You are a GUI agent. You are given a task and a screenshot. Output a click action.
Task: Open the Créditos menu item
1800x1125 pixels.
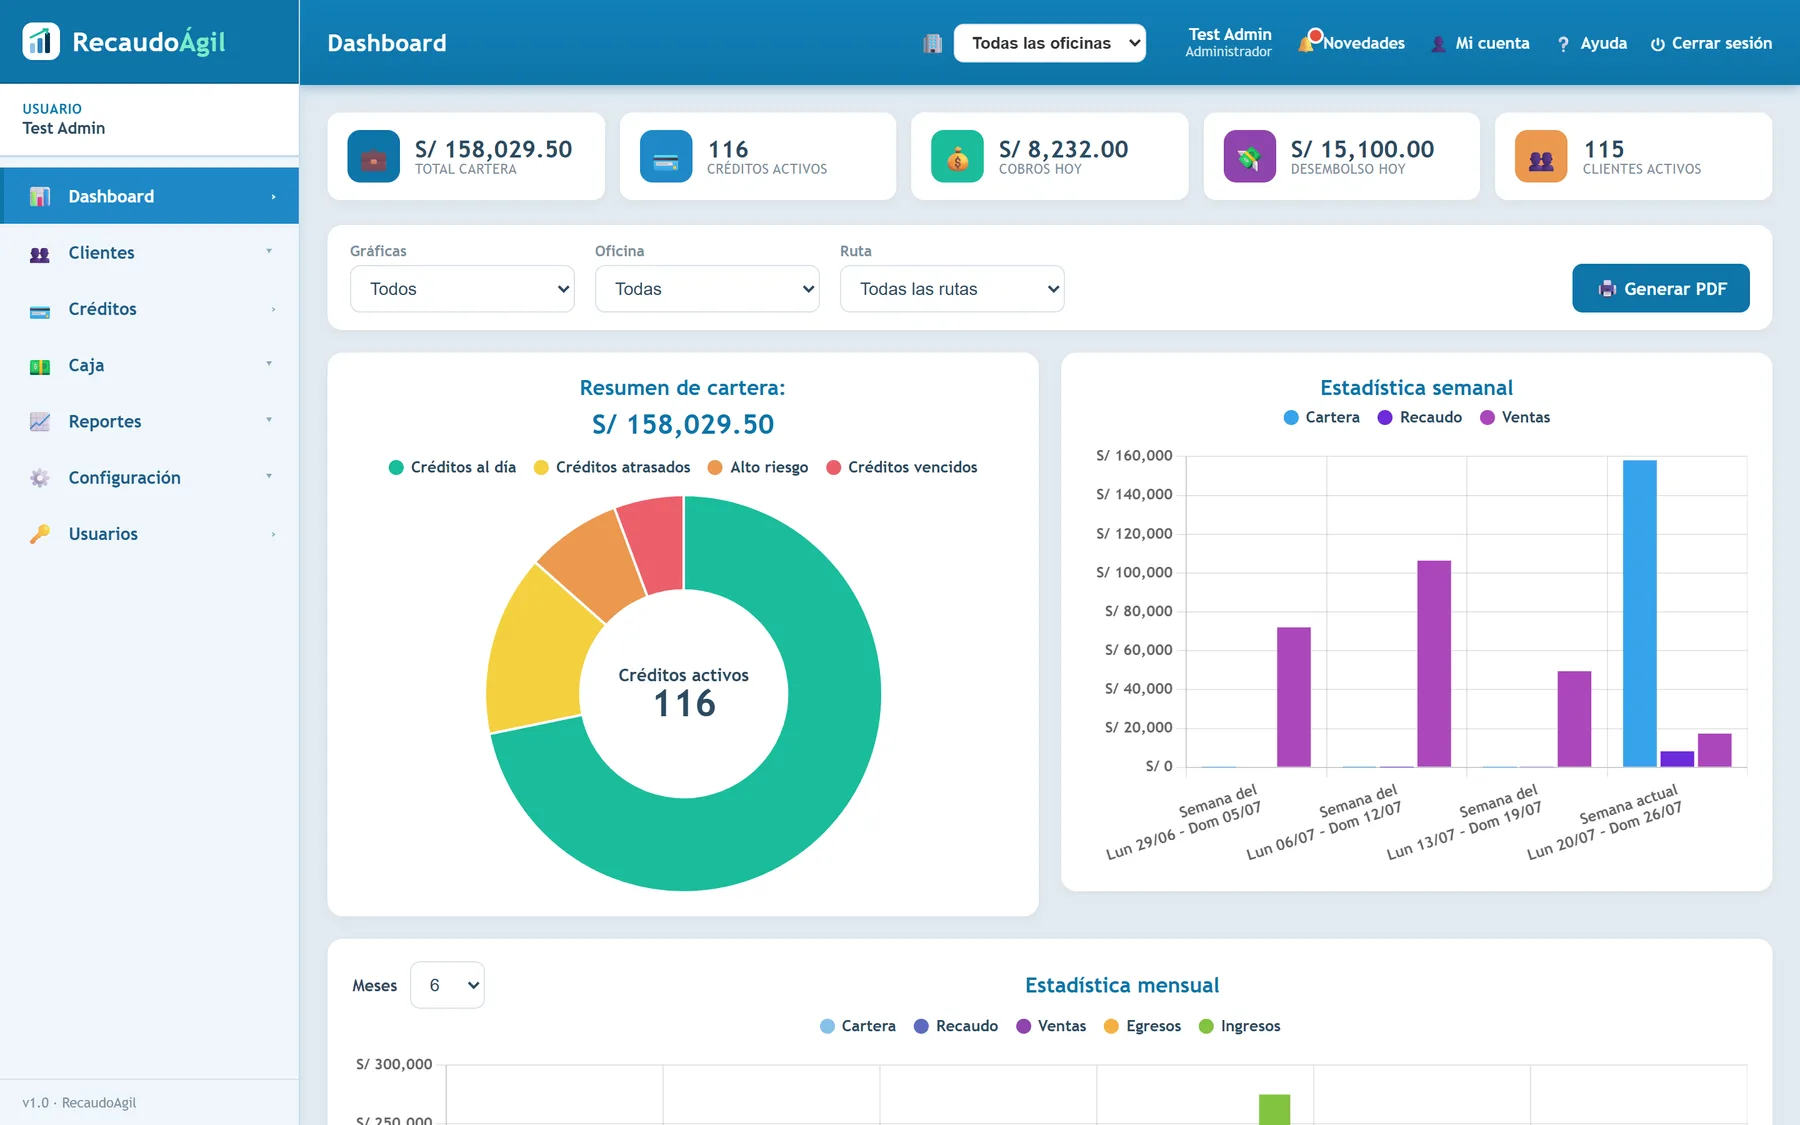coord(149,309)
